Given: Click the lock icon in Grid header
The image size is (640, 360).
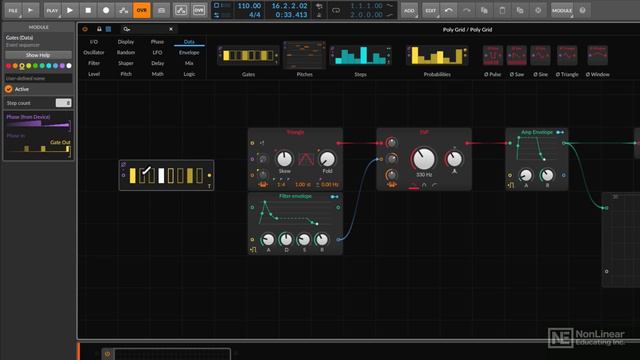Looking at the screenshot, I should click(99, 29).
